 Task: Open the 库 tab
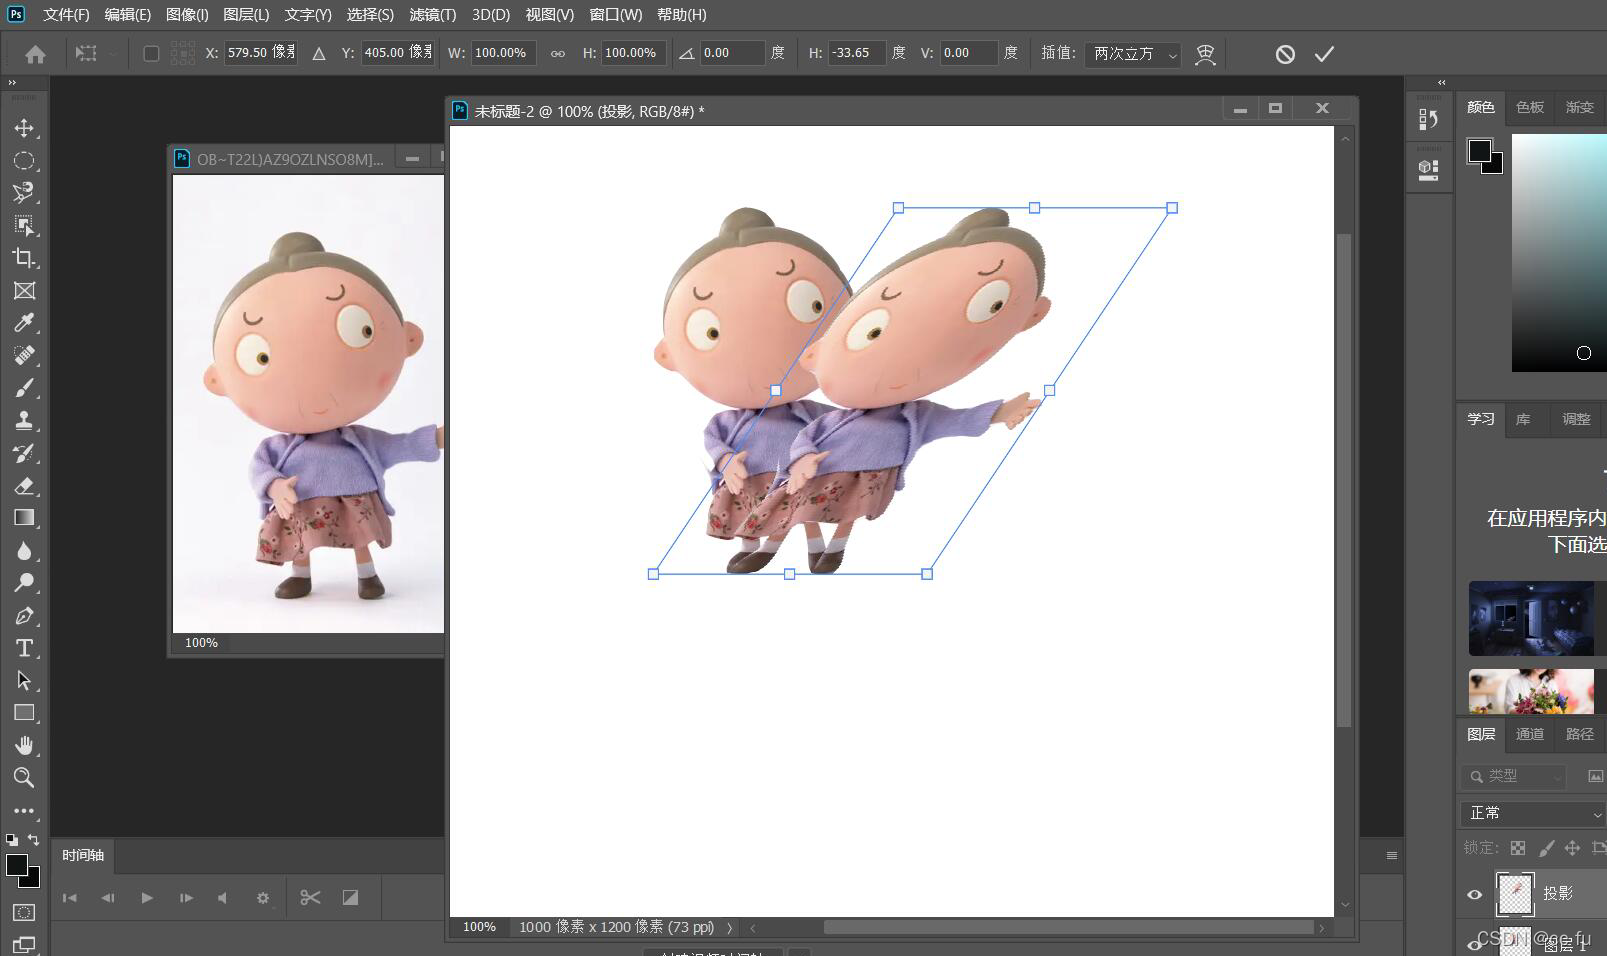tap(1523, 419)
